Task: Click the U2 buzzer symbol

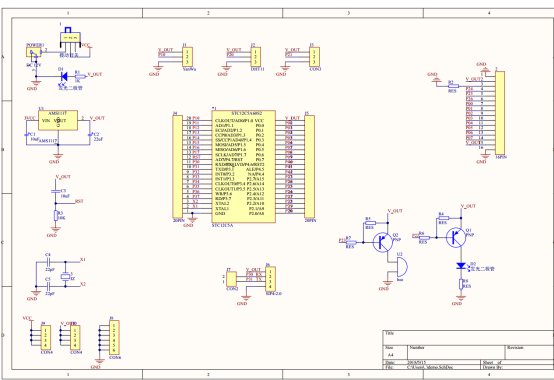Action: tap(402, 267)
